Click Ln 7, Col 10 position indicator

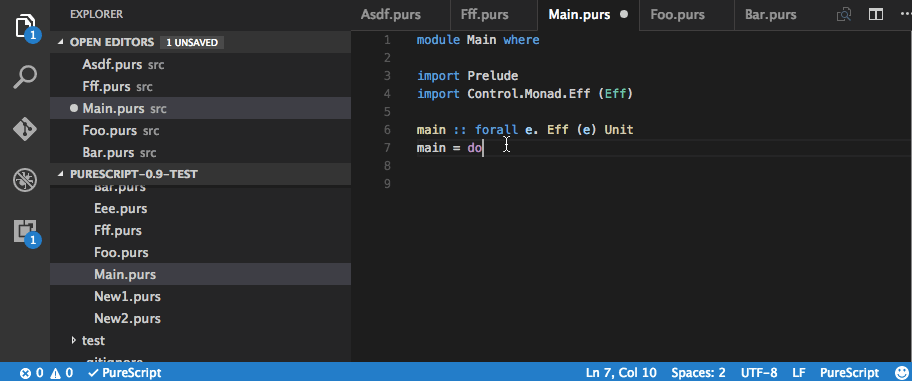tap(621, 373)
